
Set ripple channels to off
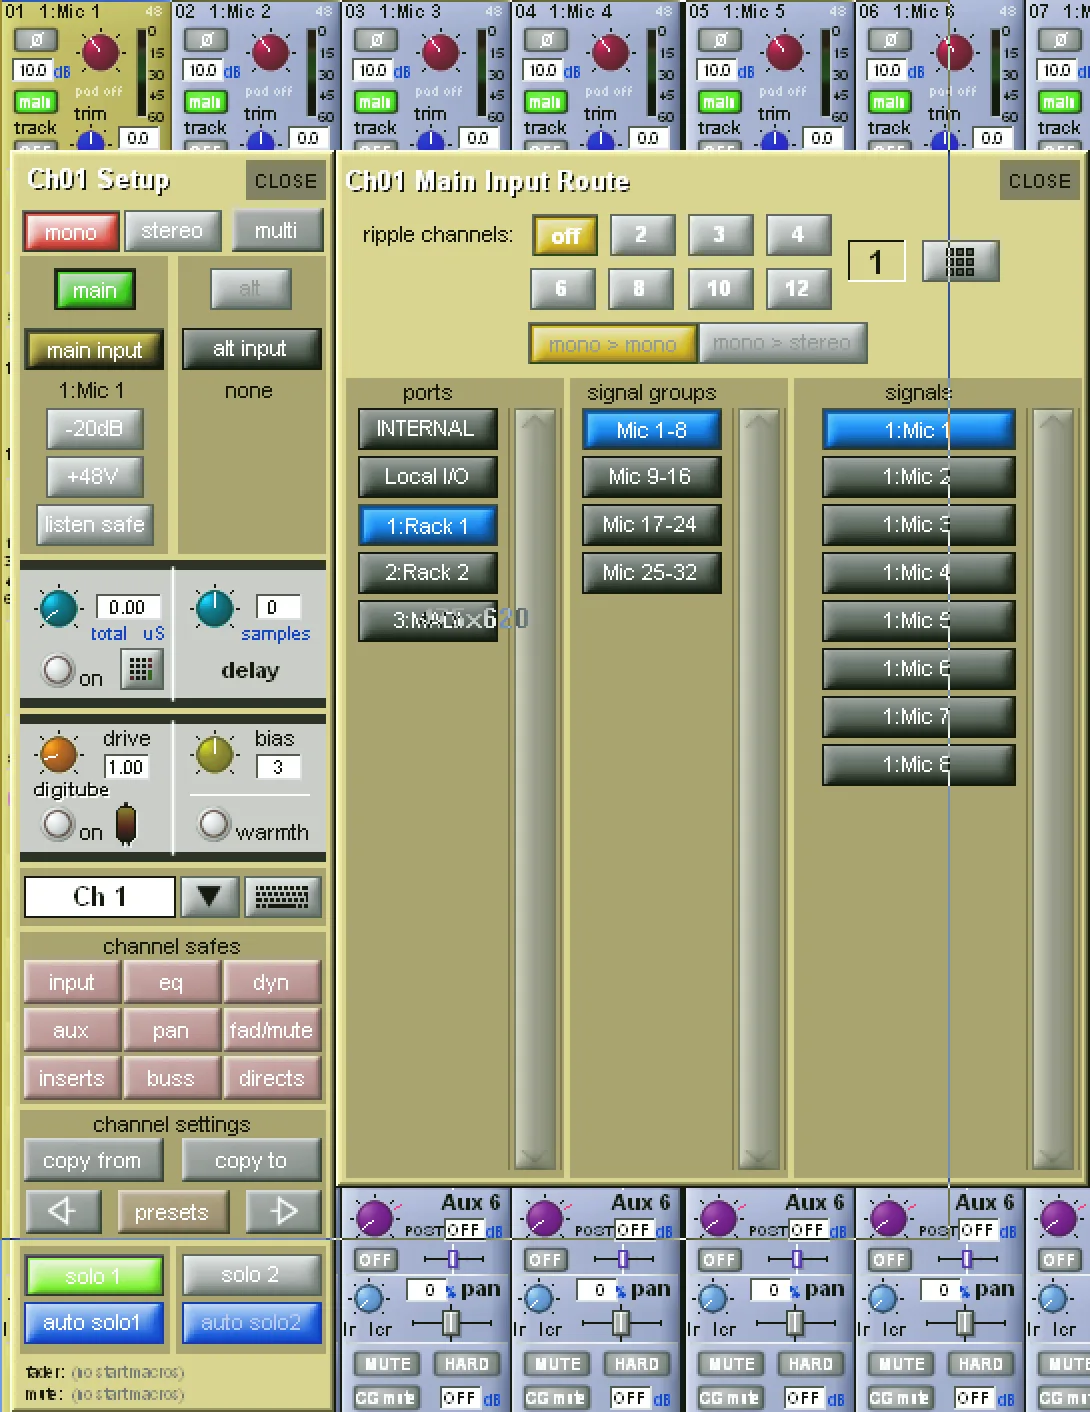565,236
